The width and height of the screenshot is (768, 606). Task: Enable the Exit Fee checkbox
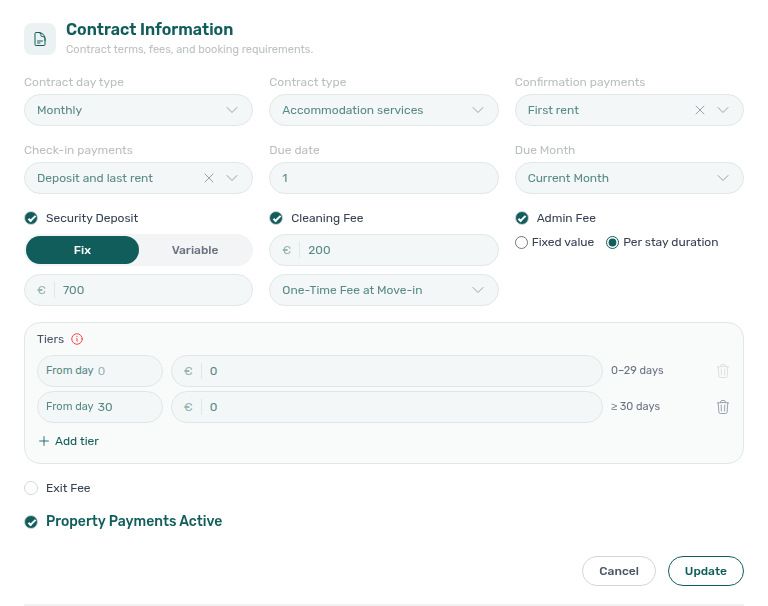click(x=31, y=488)
